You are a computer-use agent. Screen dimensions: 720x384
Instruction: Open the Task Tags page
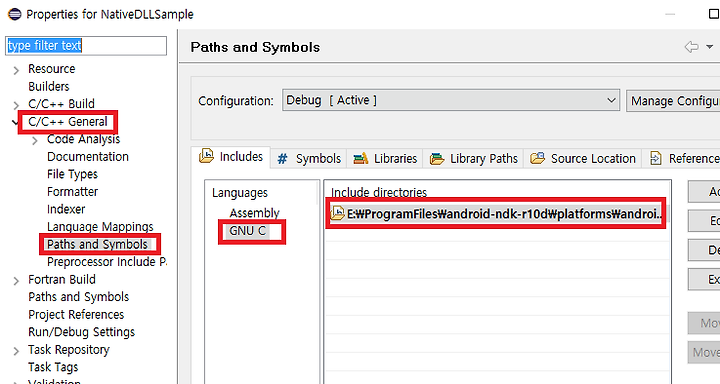coord(53,367)
